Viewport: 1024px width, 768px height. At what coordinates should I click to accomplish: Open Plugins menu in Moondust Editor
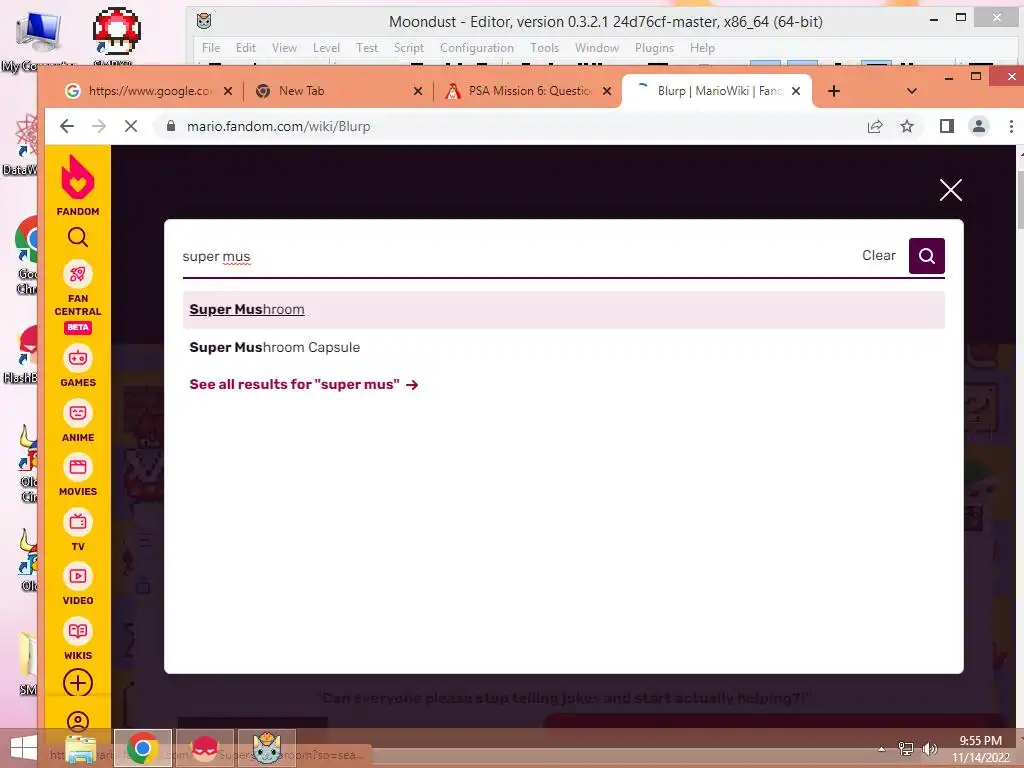[x=654, y=48]
